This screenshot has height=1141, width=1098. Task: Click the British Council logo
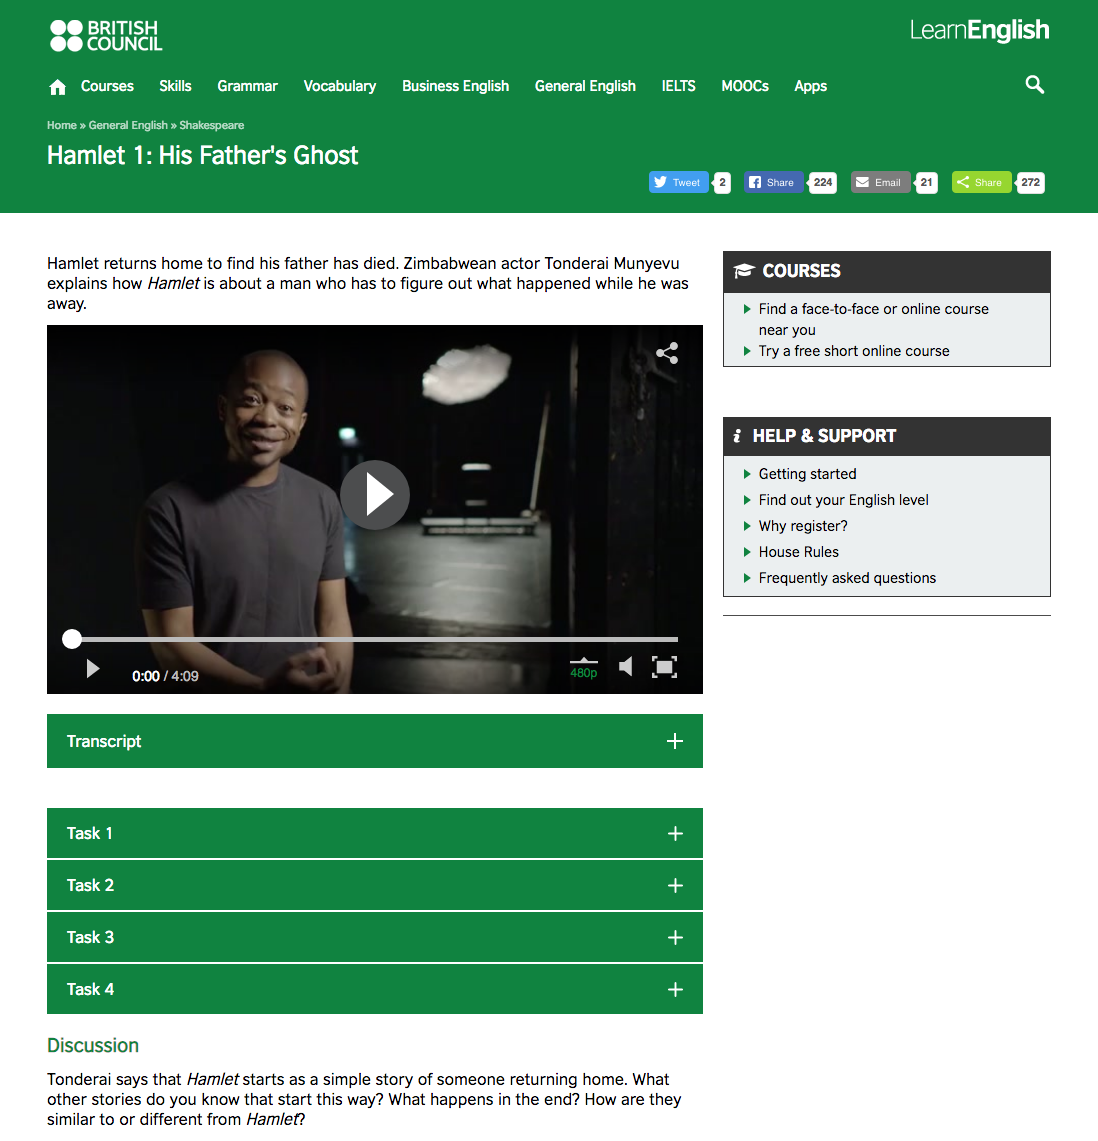[106, 35]
